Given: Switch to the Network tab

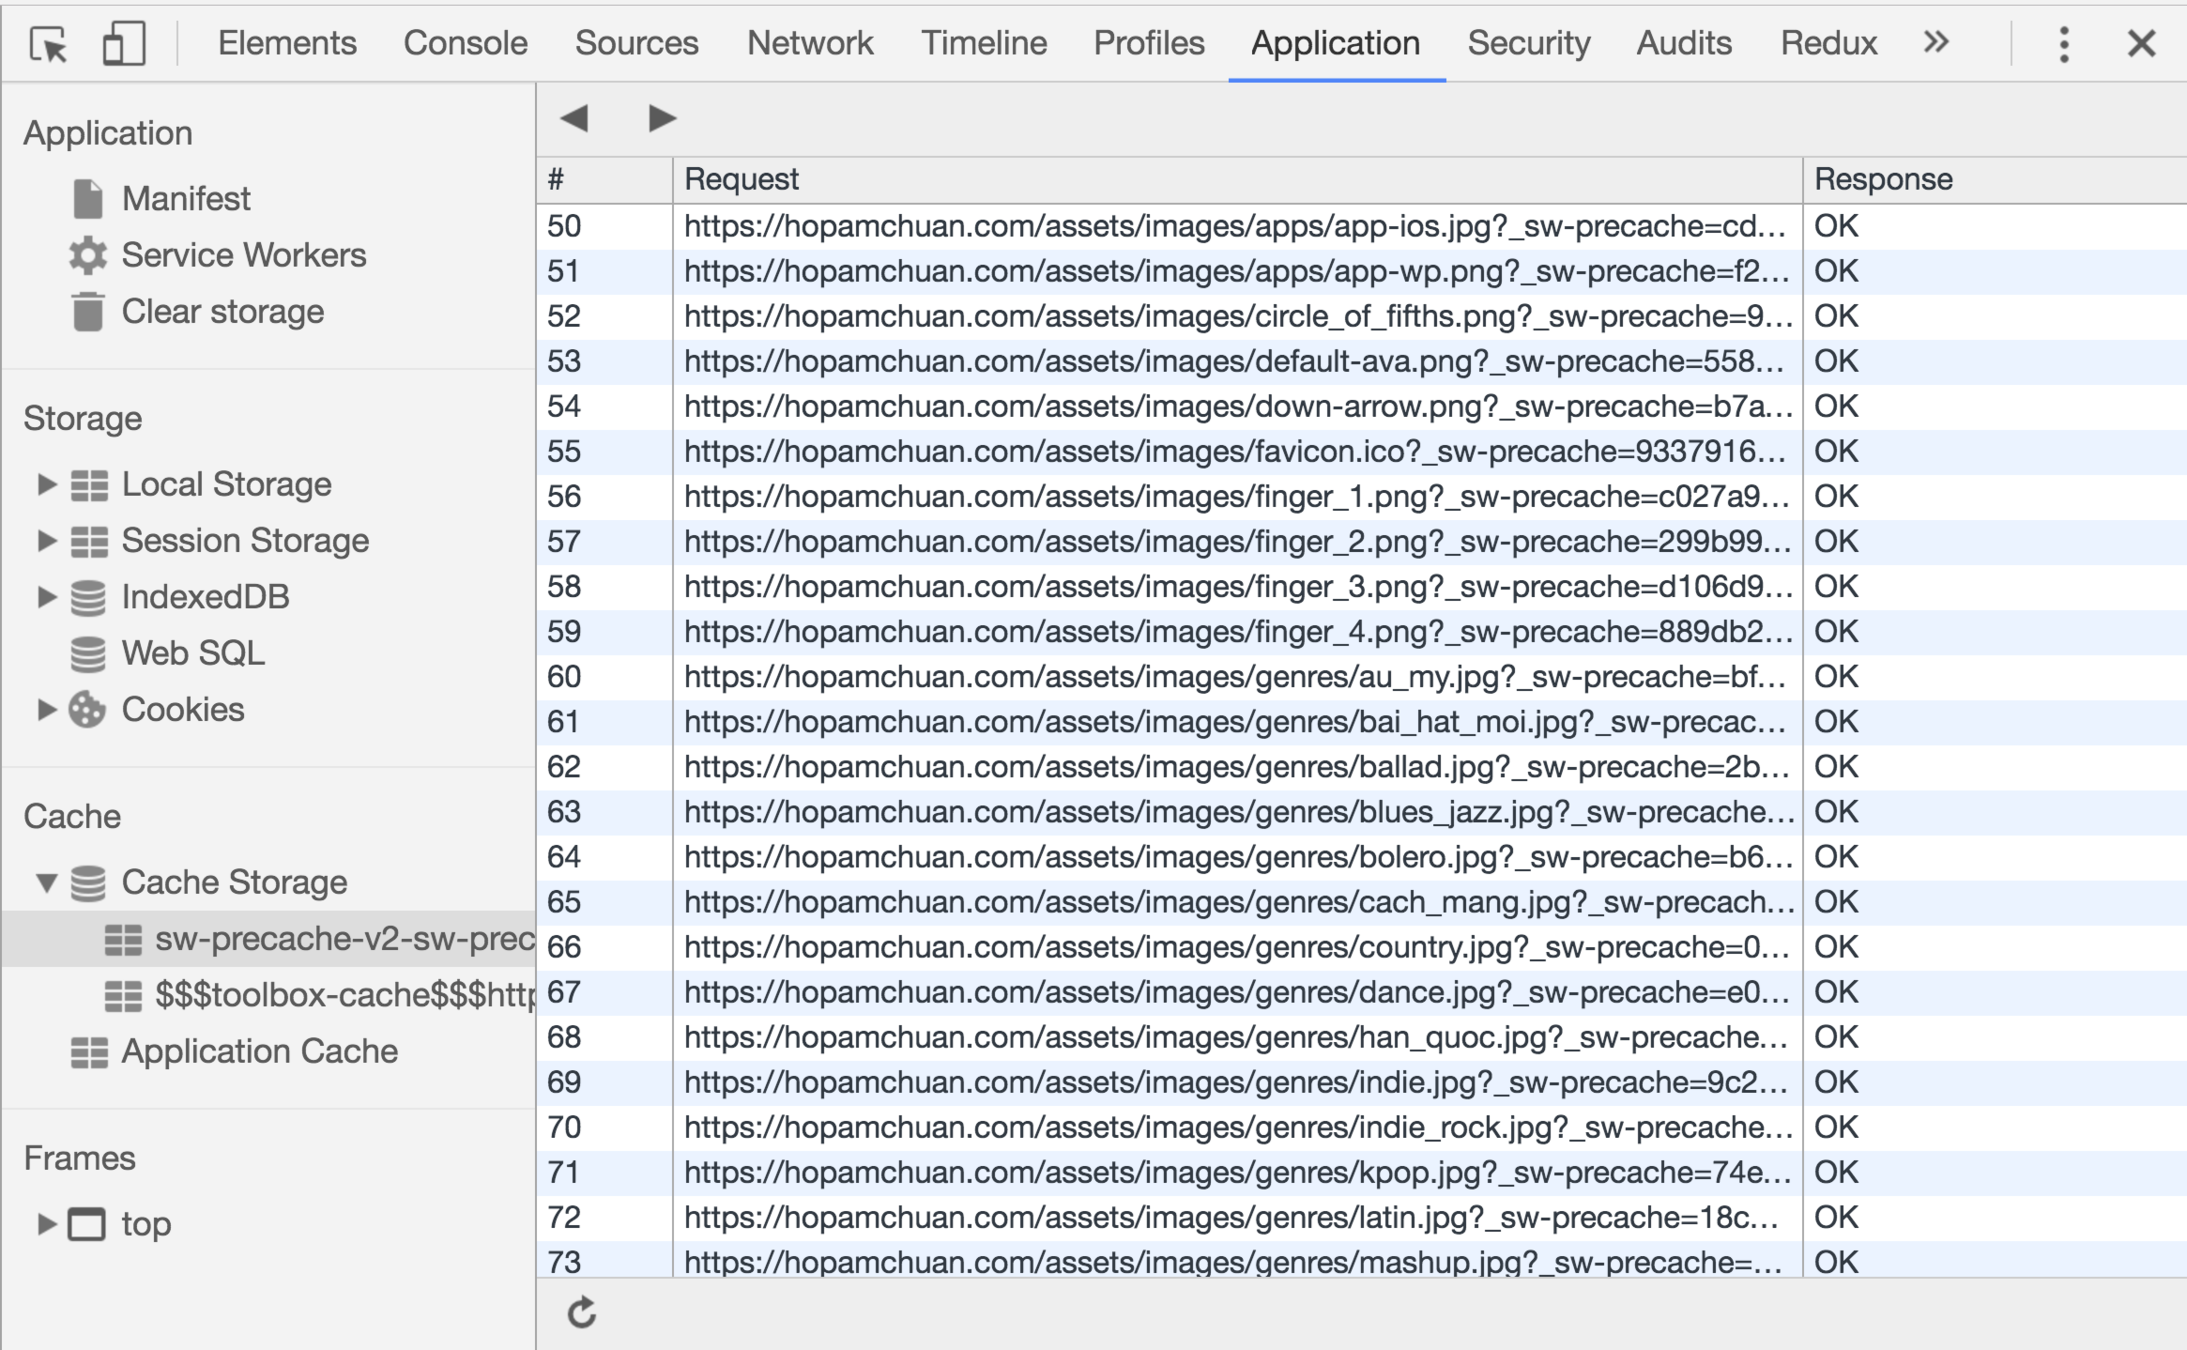Looking at the screenshot, I should click(x=809, y=43).
